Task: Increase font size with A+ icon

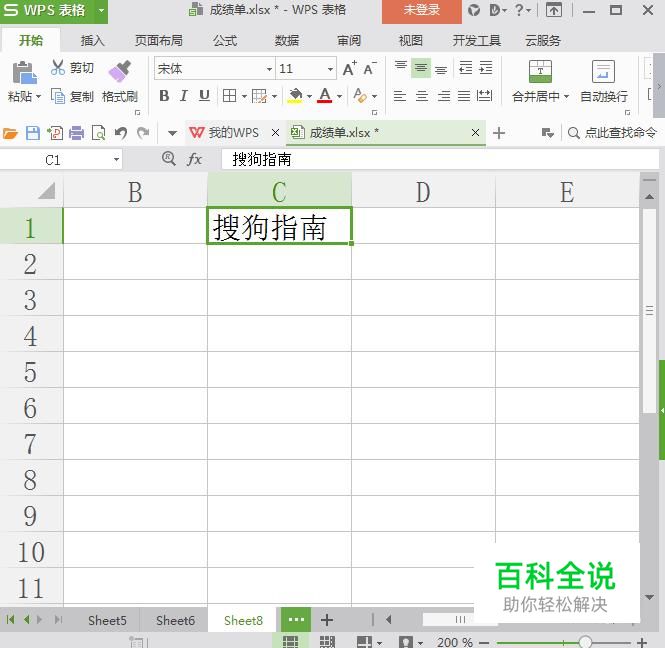Action: click(349, 68)
